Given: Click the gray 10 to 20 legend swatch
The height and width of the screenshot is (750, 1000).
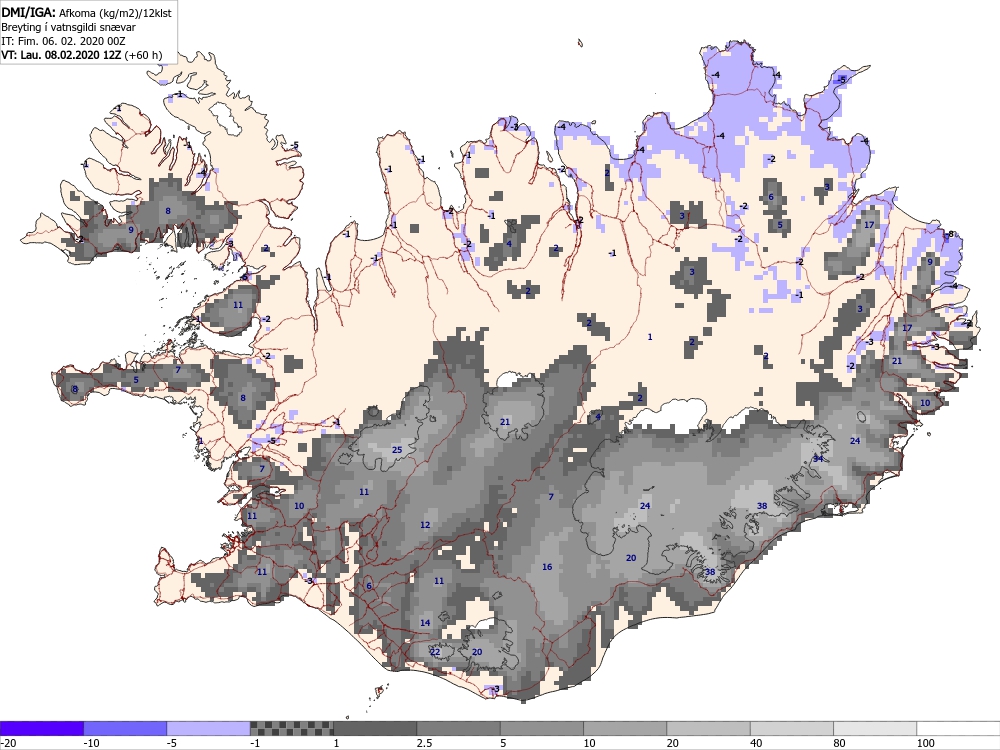Looking at the screenshot, I should (x=625, y=728).
